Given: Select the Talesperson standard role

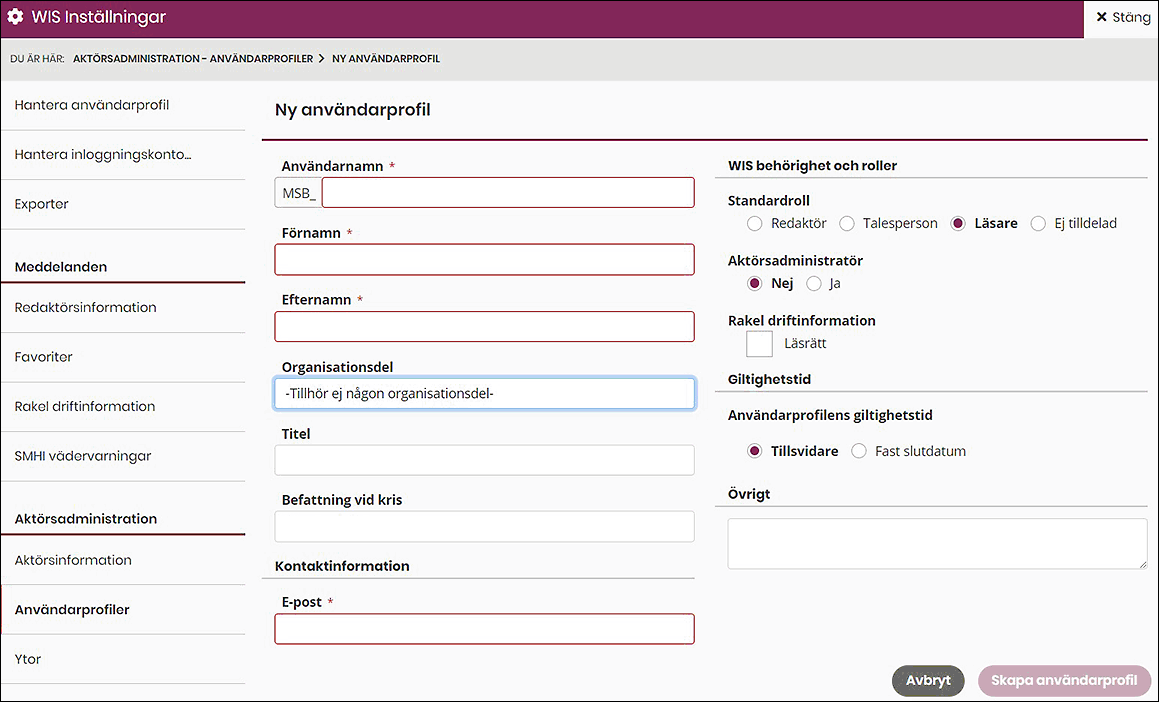Looking at the screenshot, I should [847, 223].
